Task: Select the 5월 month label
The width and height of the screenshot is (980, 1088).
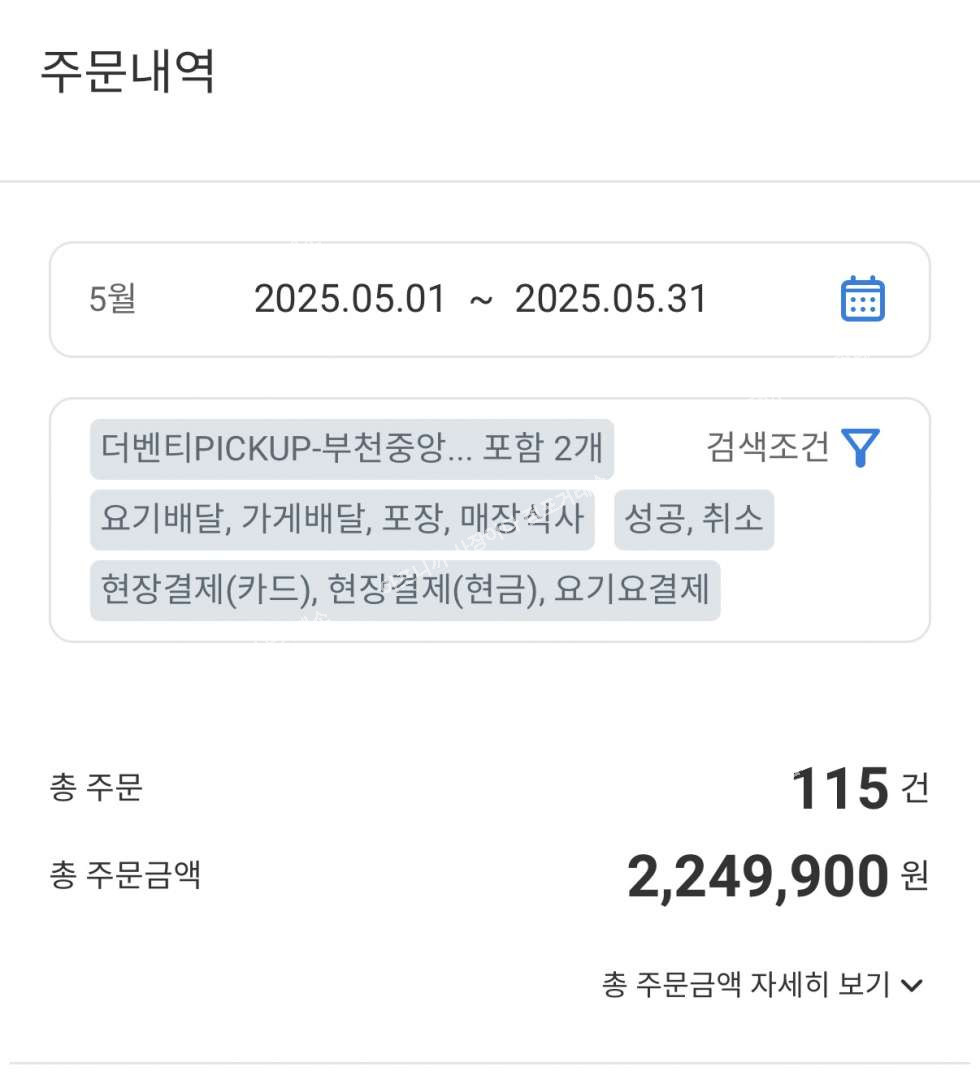Action: pyautogui.click(x=112, y=299)
